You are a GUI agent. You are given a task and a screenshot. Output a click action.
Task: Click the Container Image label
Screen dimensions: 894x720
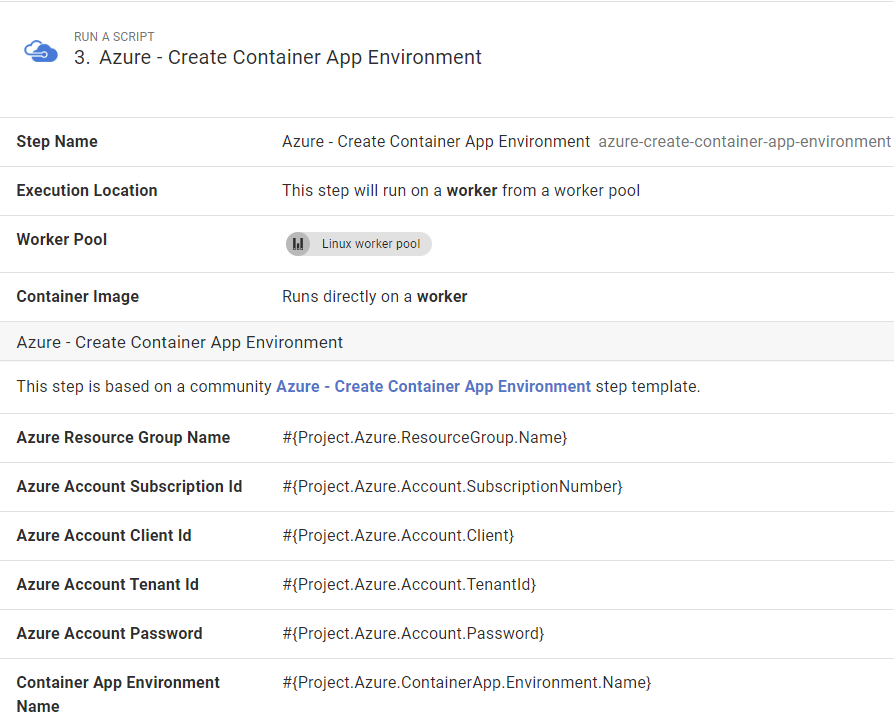pos(78,296)
